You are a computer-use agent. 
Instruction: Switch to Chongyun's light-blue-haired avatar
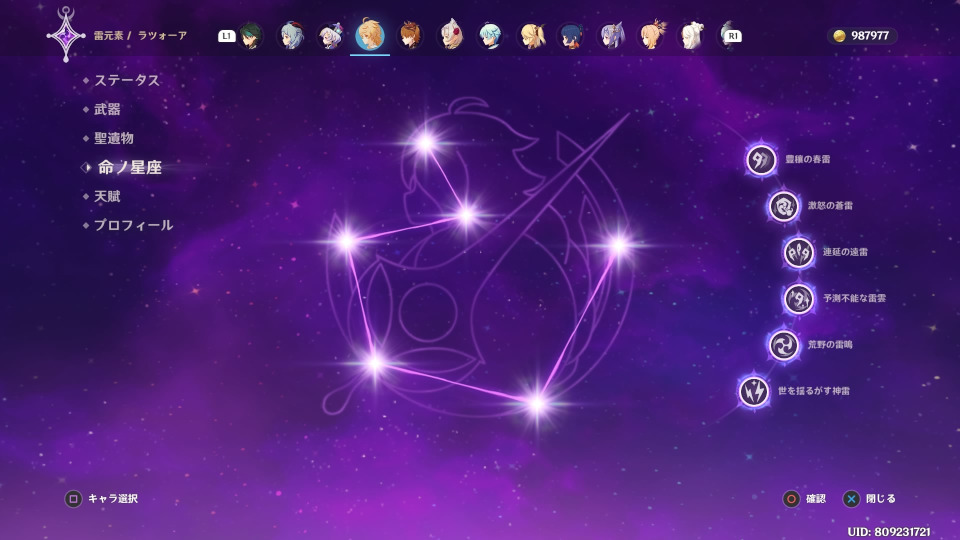(x=490, y=36)
